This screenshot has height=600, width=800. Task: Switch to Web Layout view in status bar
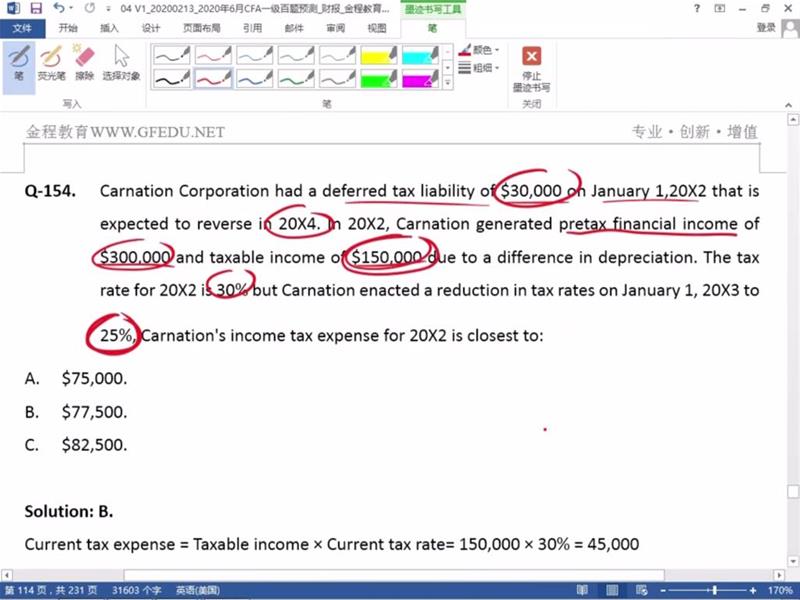click(641, 591)
